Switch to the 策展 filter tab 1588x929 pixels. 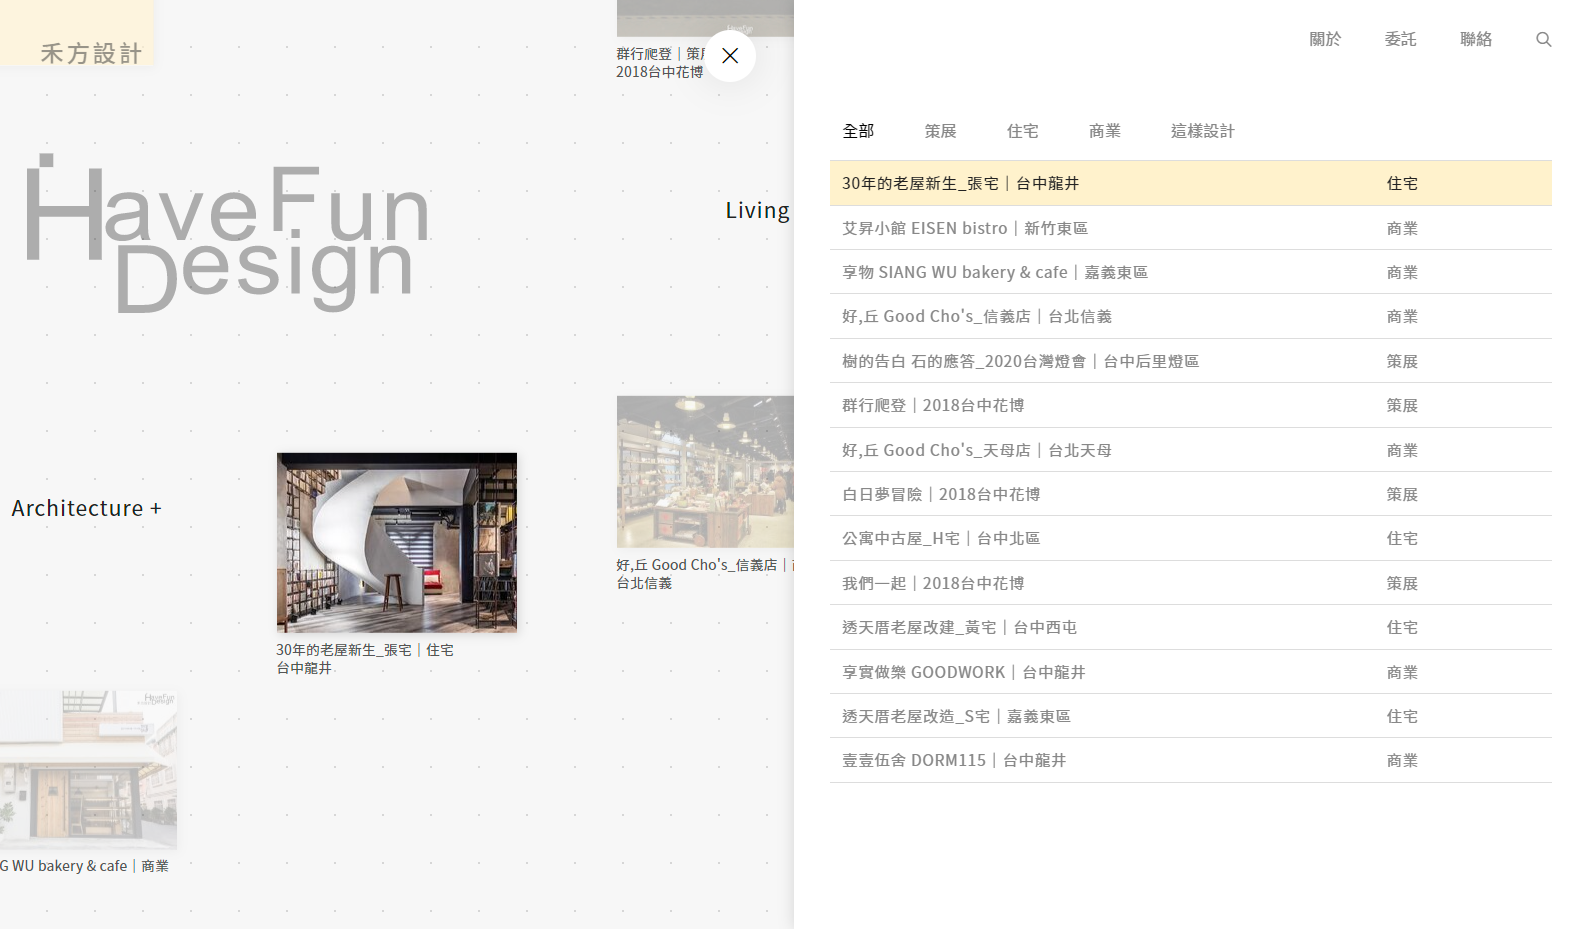(x=940, y=131)
